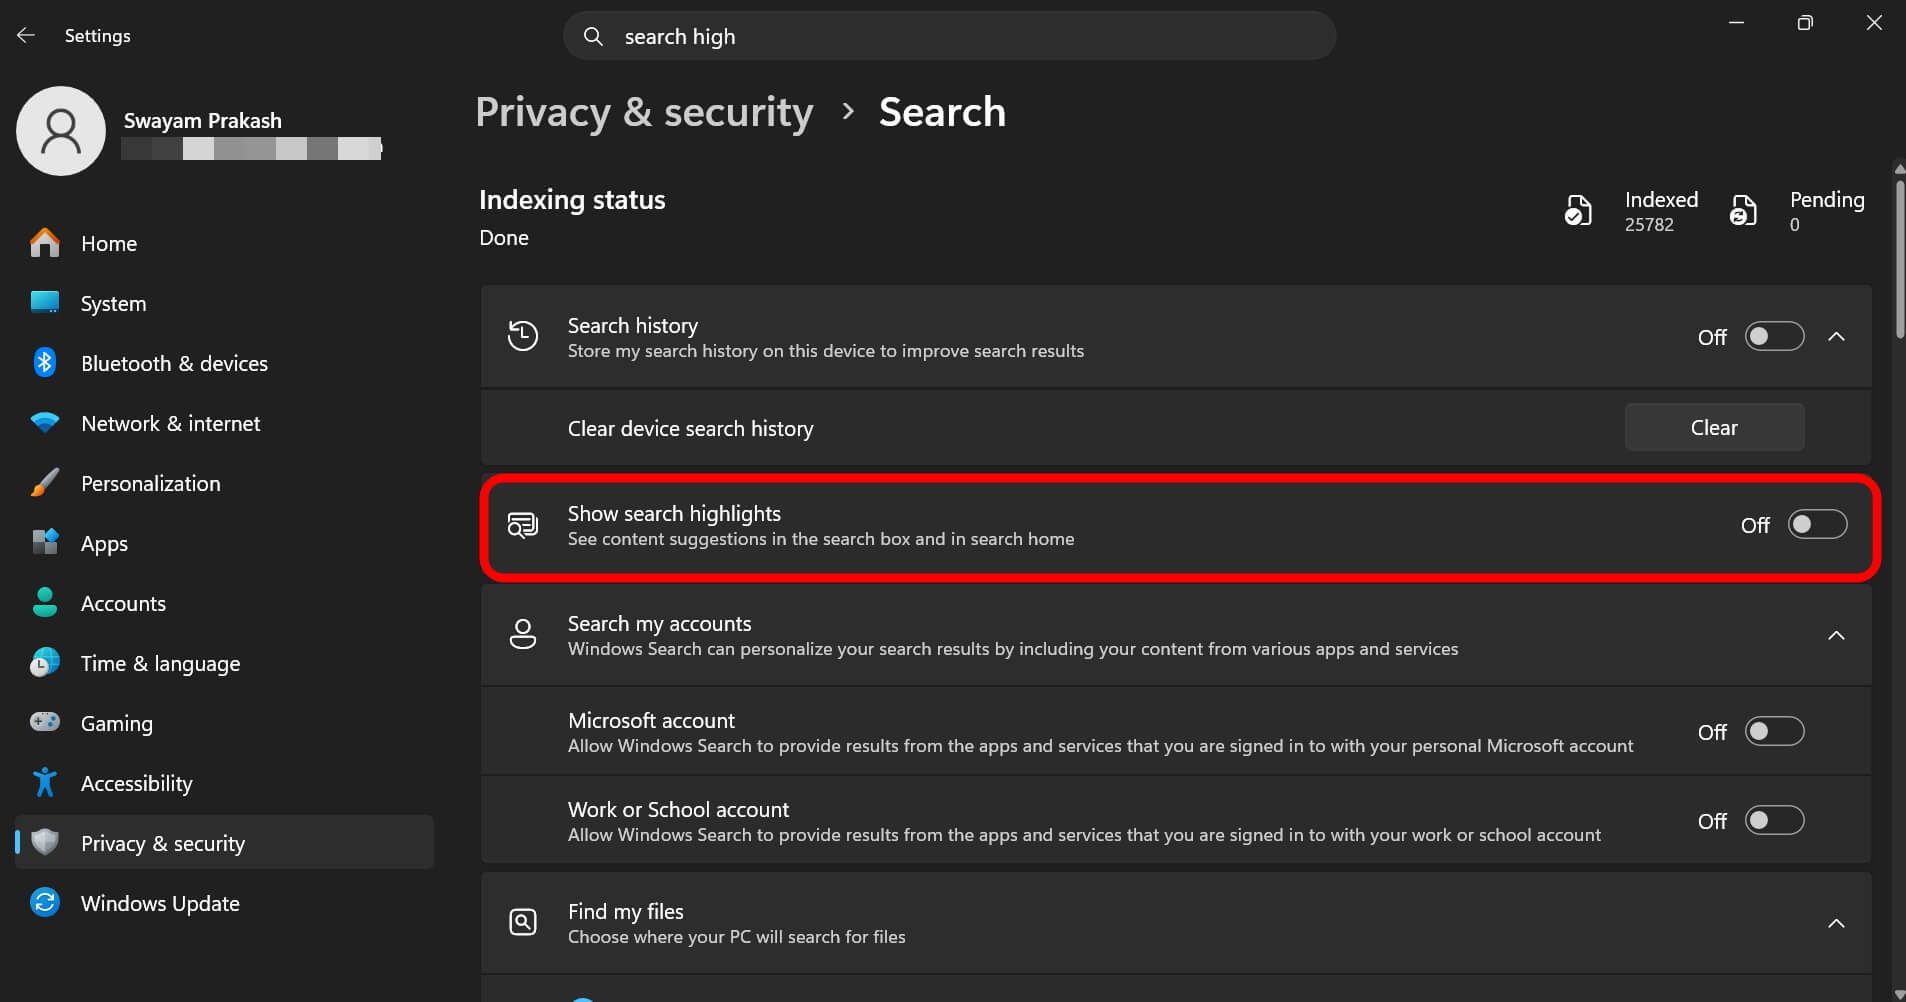Collapse the Find my files section
This screenshot has height=1002, width=1906.
[1838, 922]
